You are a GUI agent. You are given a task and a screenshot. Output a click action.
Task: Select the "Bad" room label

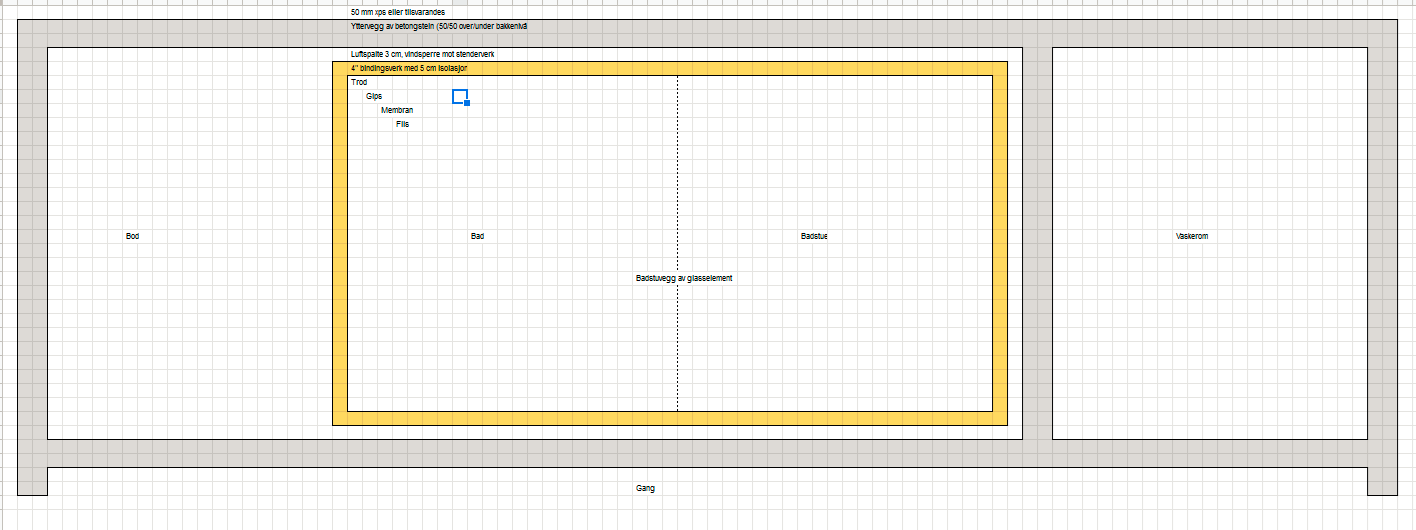(477, 236)
